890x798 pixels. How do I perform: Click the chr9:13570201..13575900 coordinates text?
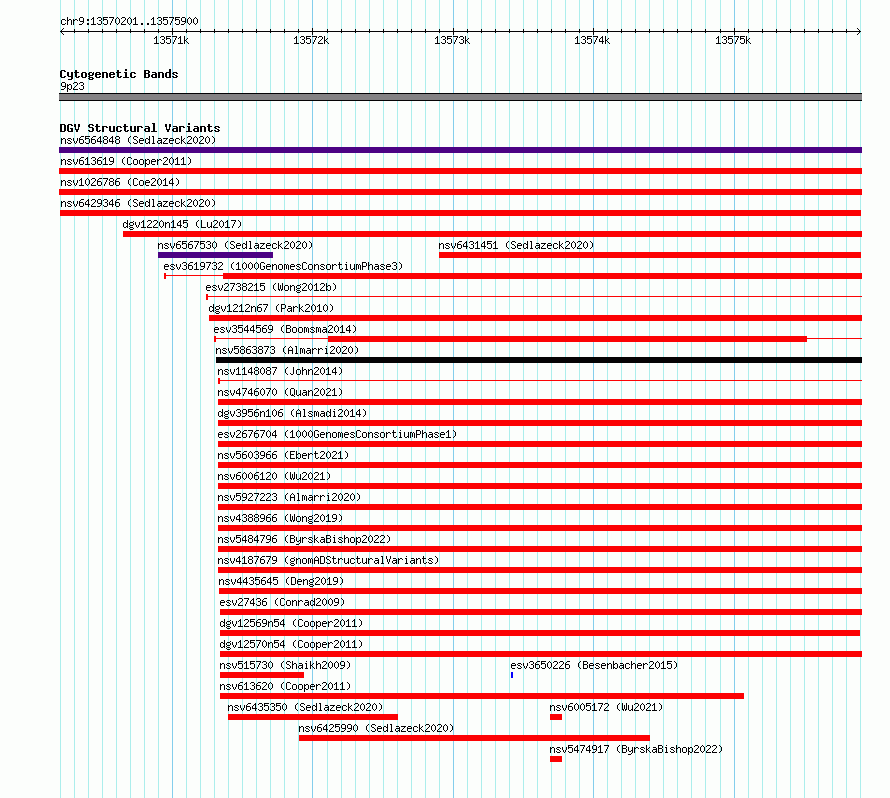tap(129, 22)
